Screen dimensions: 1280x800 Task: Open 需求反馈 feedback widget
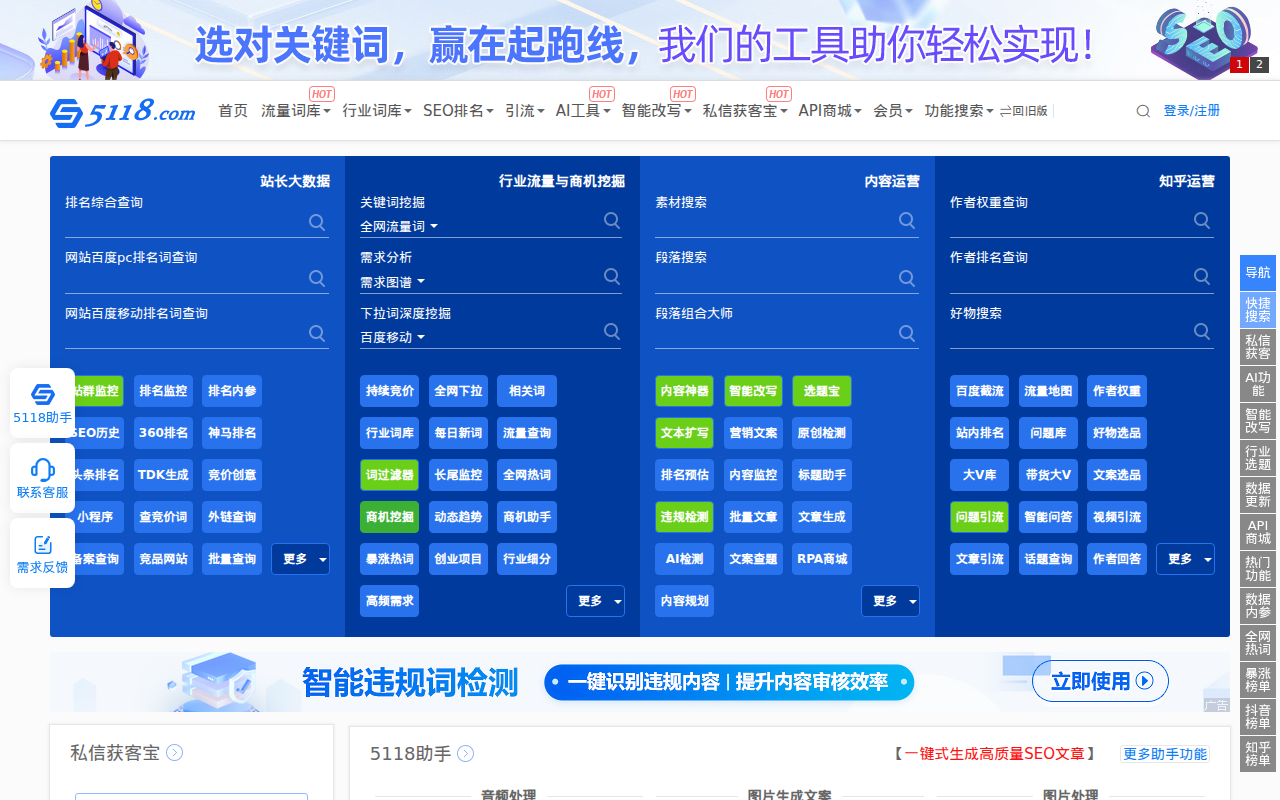coord(42,553)
